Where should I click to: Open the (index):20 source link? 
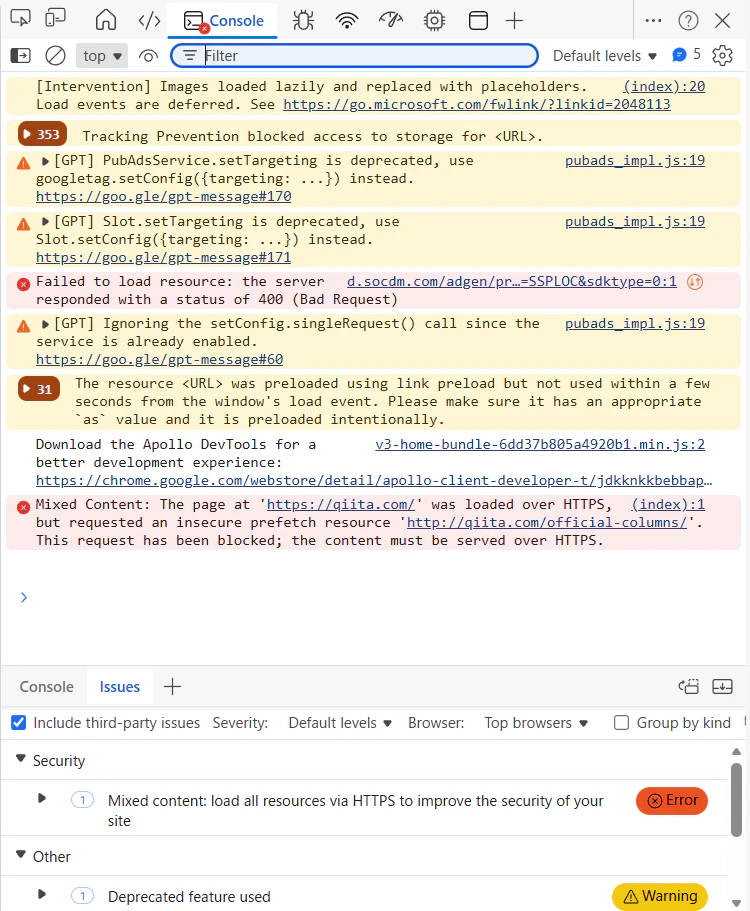pos(664,87)
